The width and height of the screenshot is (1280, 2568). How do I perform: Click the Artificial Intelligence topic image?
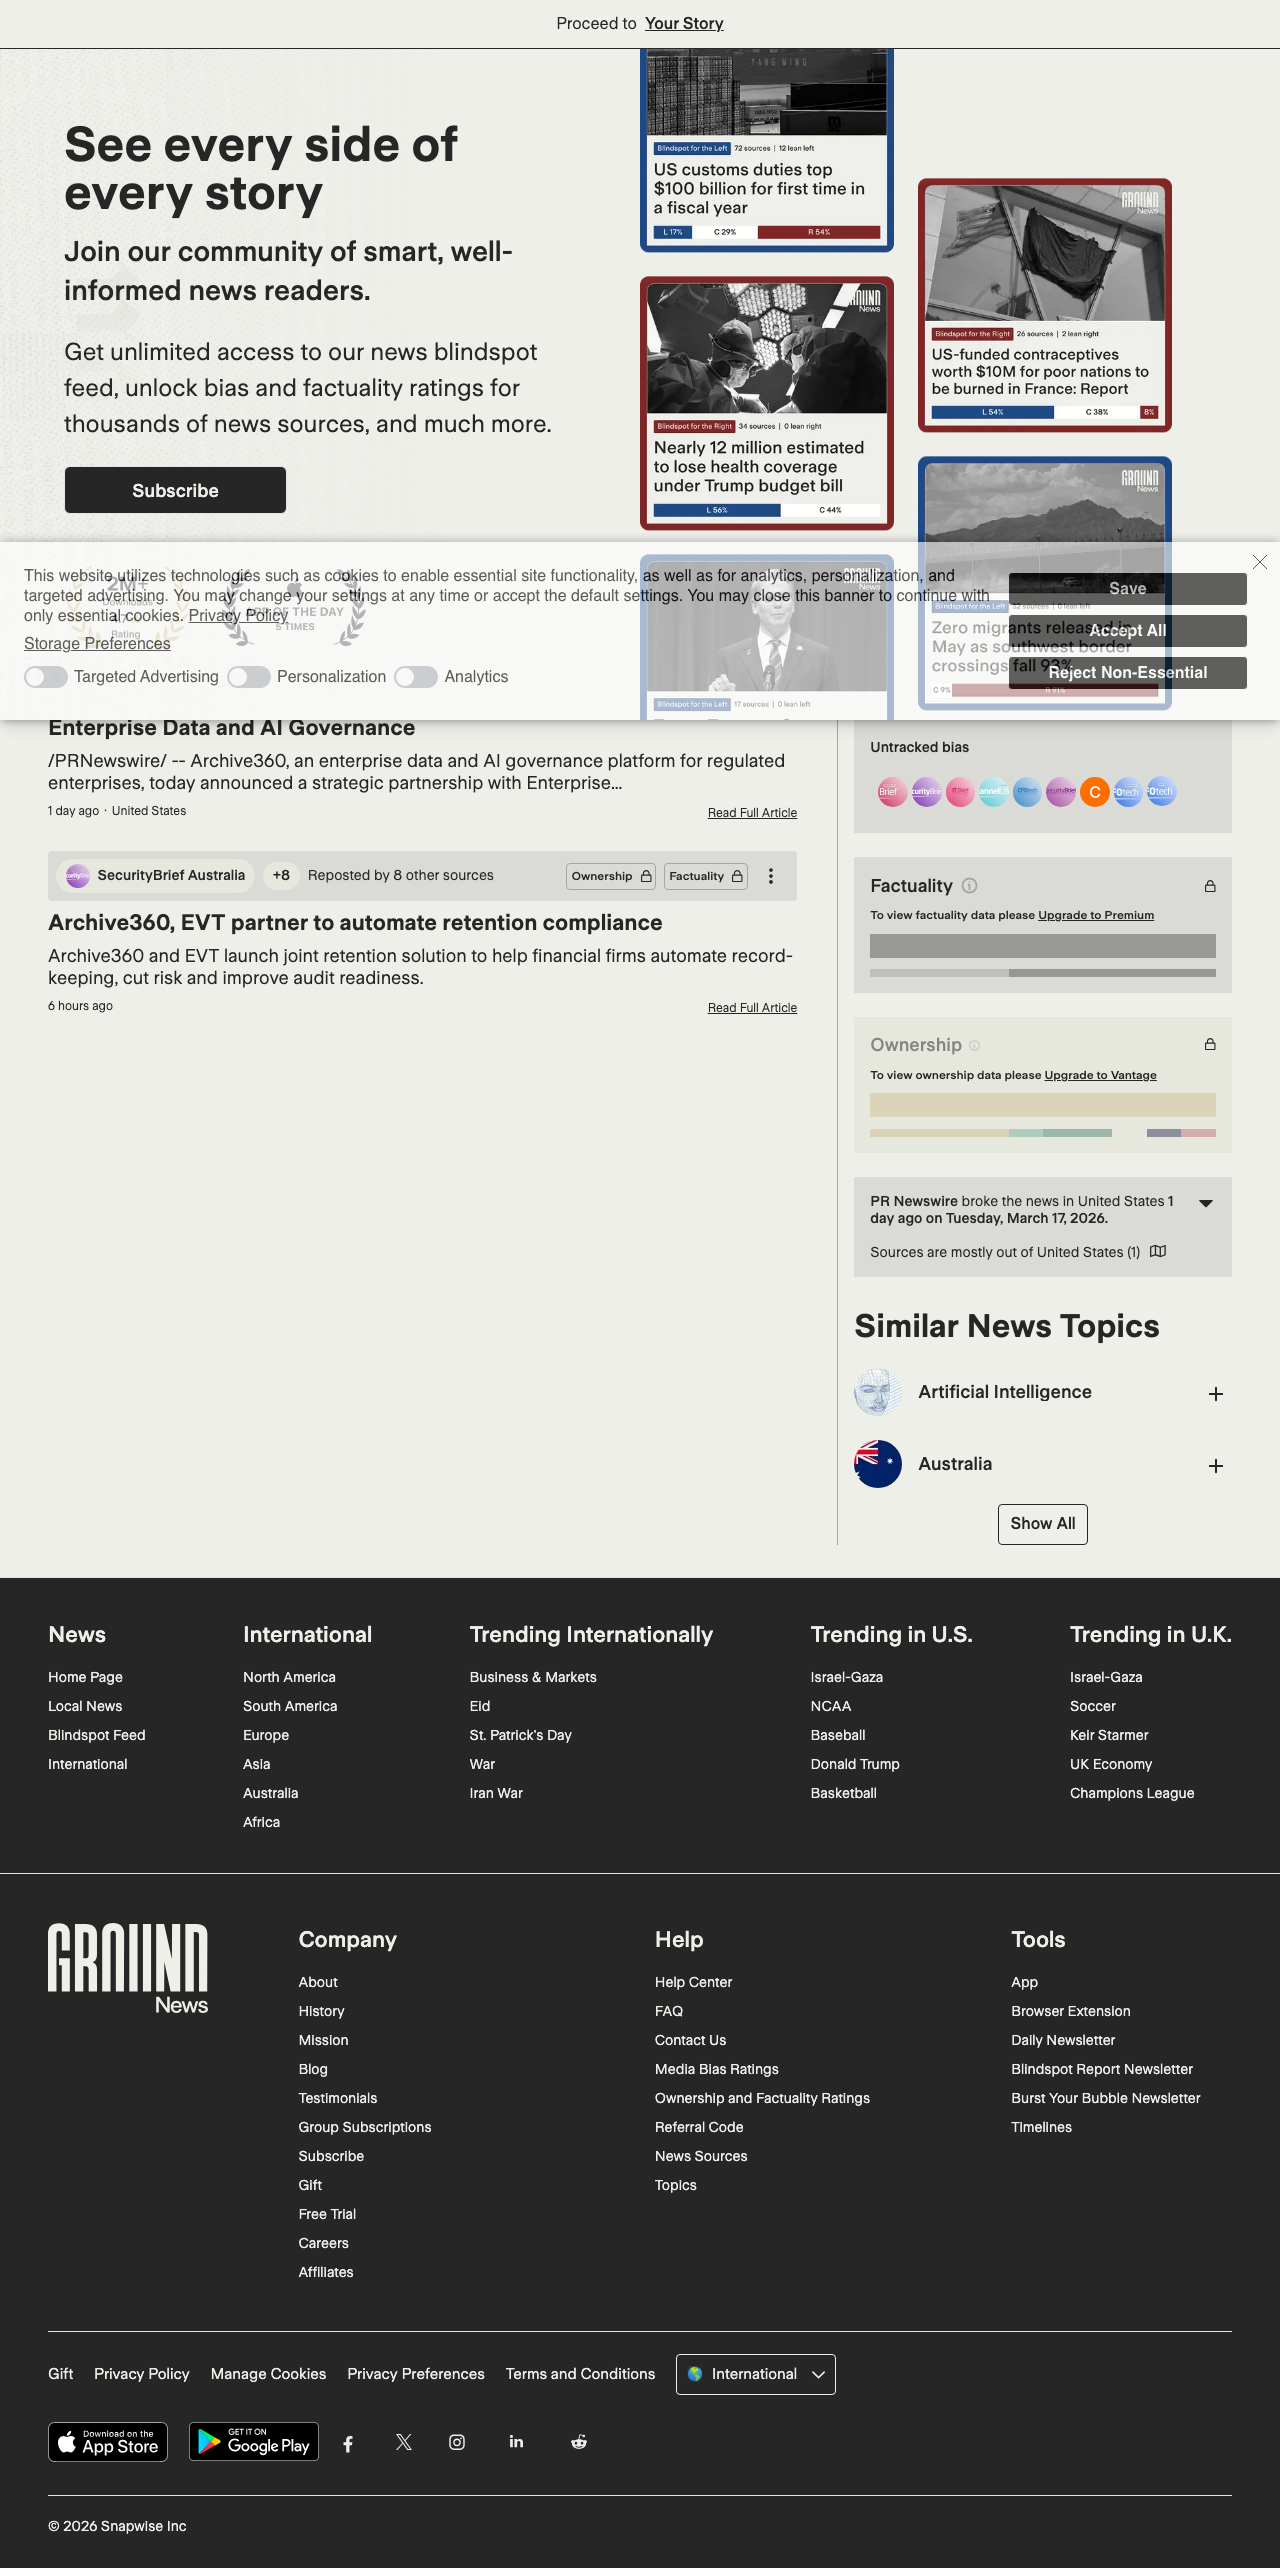[878, 1392]
